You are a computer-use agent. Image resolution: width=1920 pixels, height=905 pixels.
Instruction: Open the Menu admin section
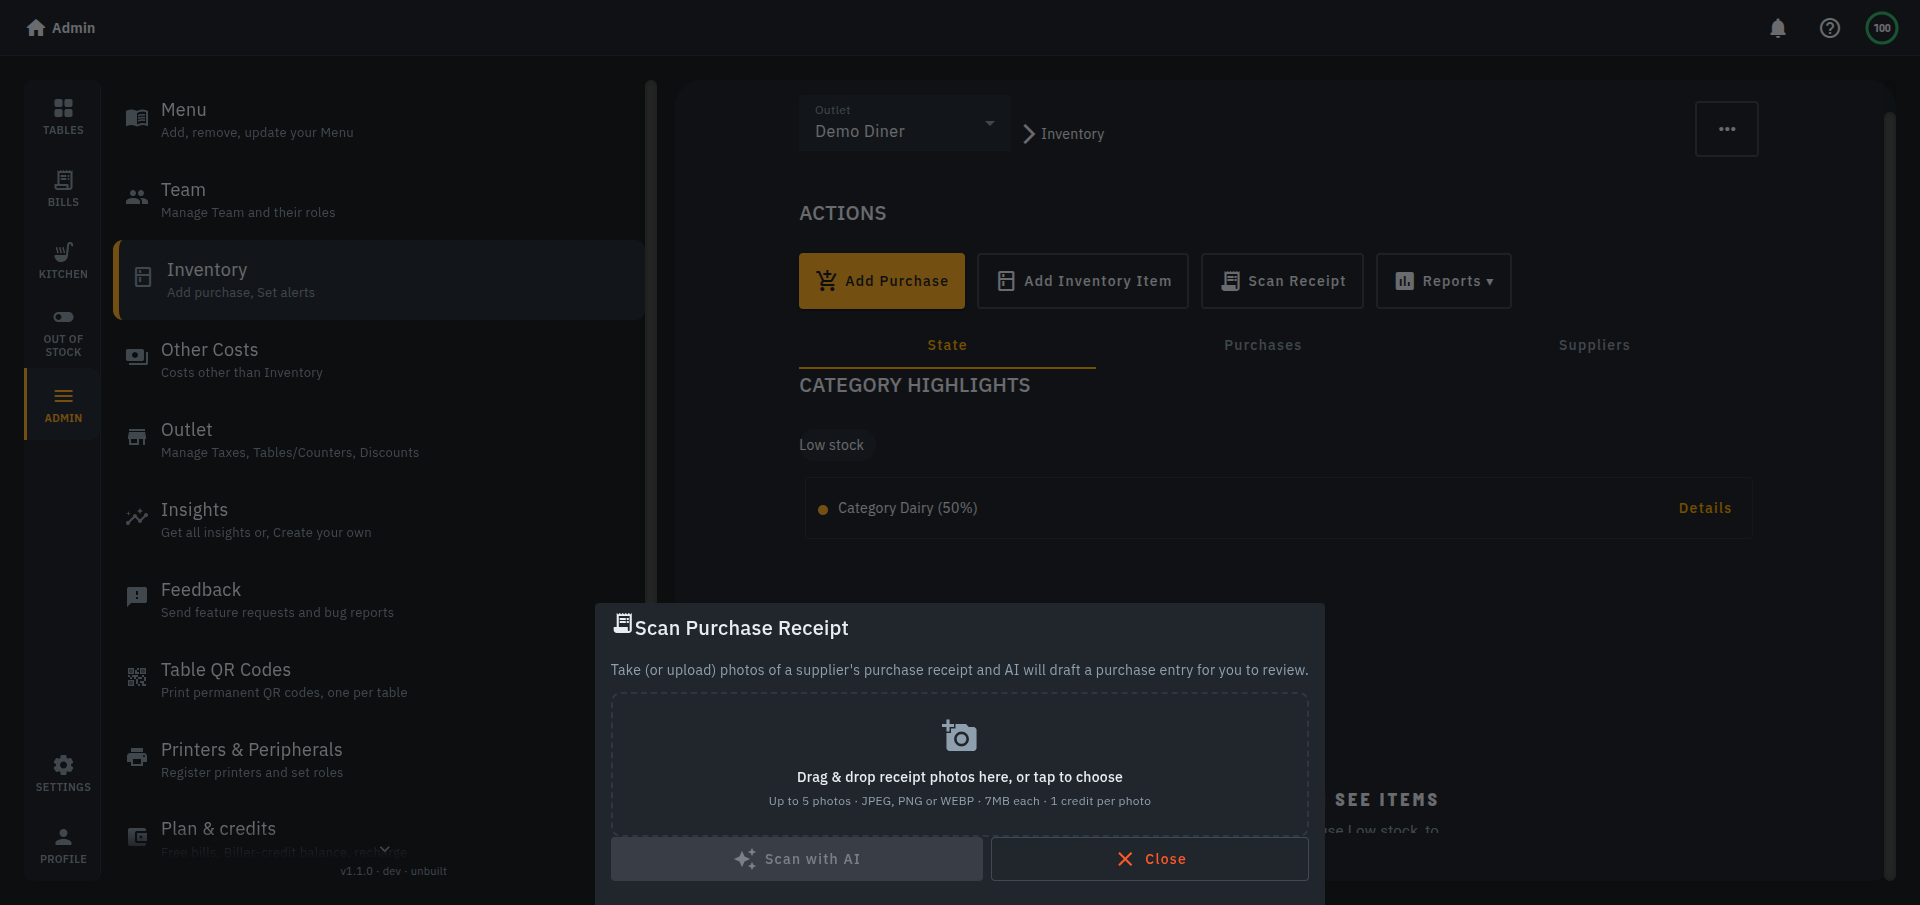point(380,120)
